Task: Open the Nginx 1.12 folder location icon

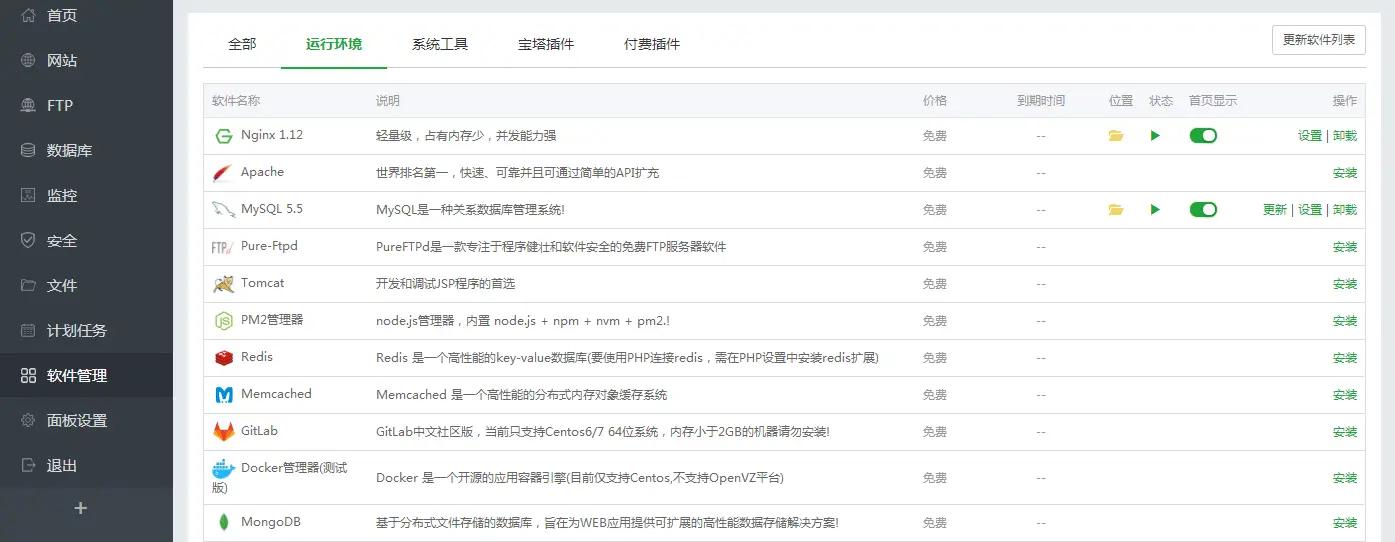Action: pos(1116,136)
